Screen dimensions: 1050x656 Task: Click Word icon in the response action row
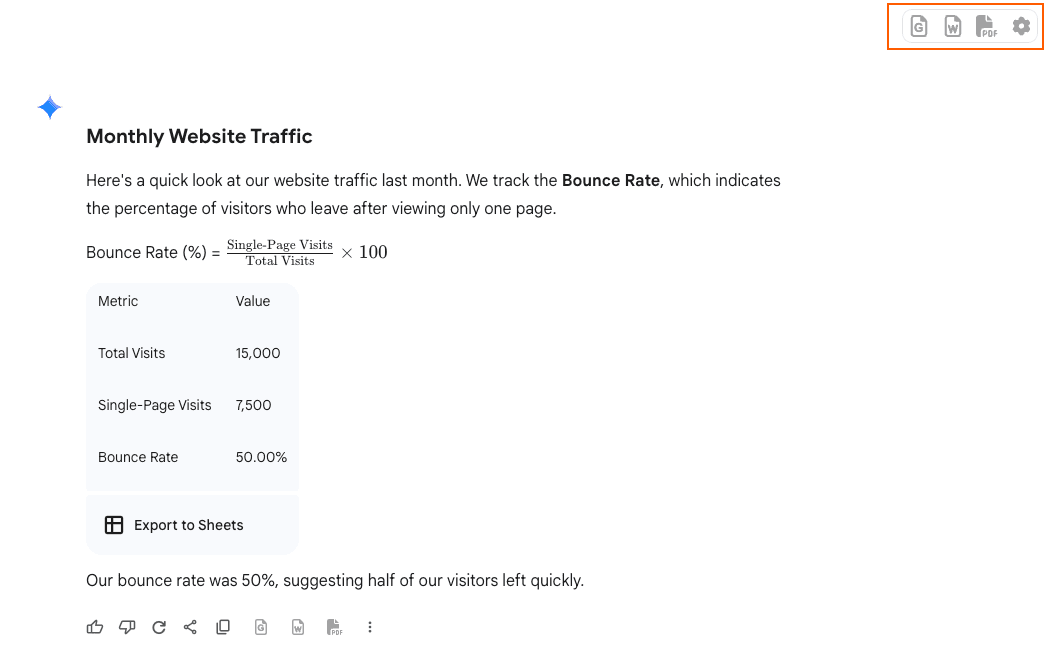point(298,627)
